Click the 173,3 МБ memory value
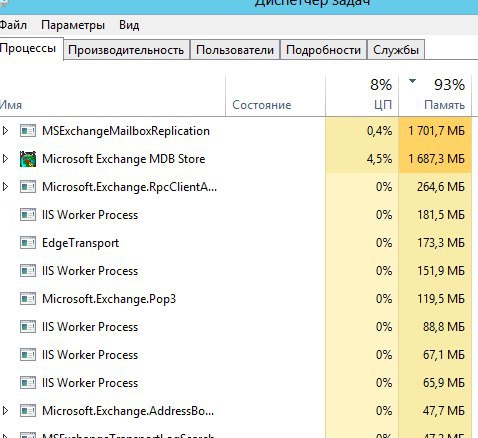478x438 pixels. click(441, 243)
